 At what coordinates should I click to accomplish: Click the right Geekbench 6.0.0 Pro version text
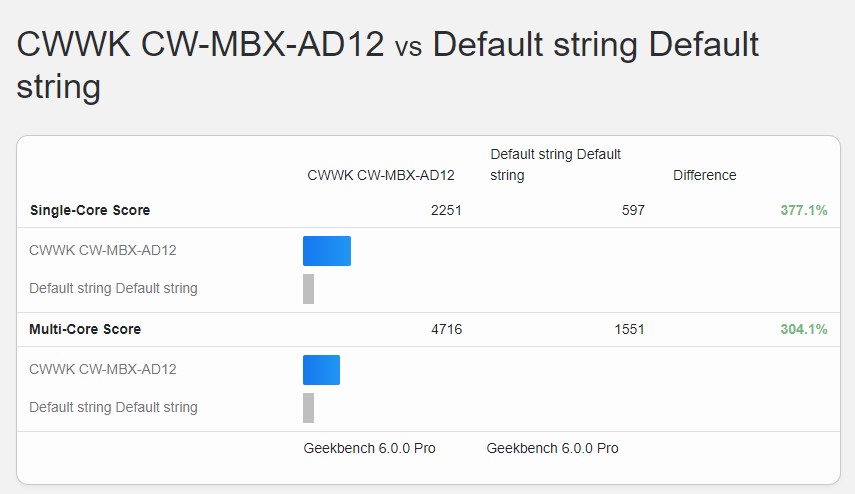552,448
